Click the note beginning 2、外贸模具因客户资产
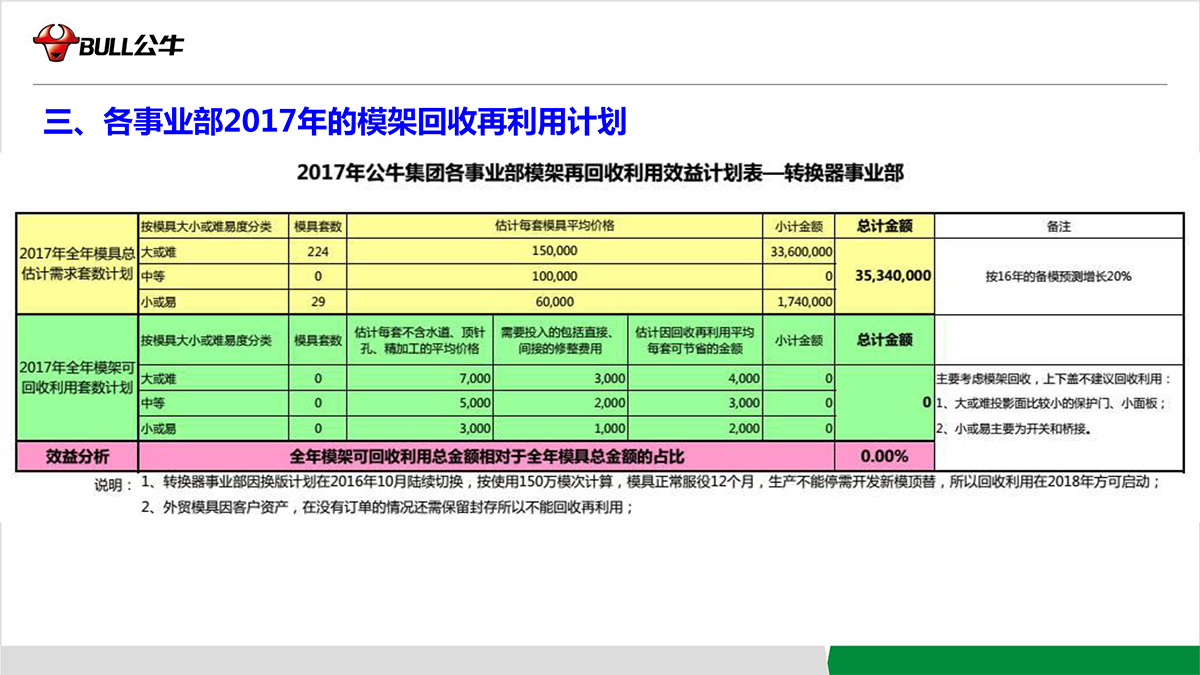Viewport: 1200px width, 675px height. pos(388,507)
